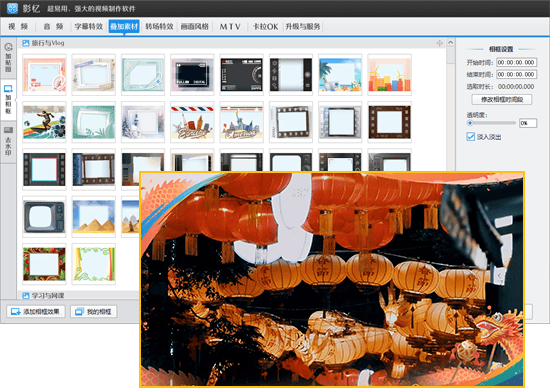Click the 影忆 app logo icon
550x389 pixels.
click(12, 8)
